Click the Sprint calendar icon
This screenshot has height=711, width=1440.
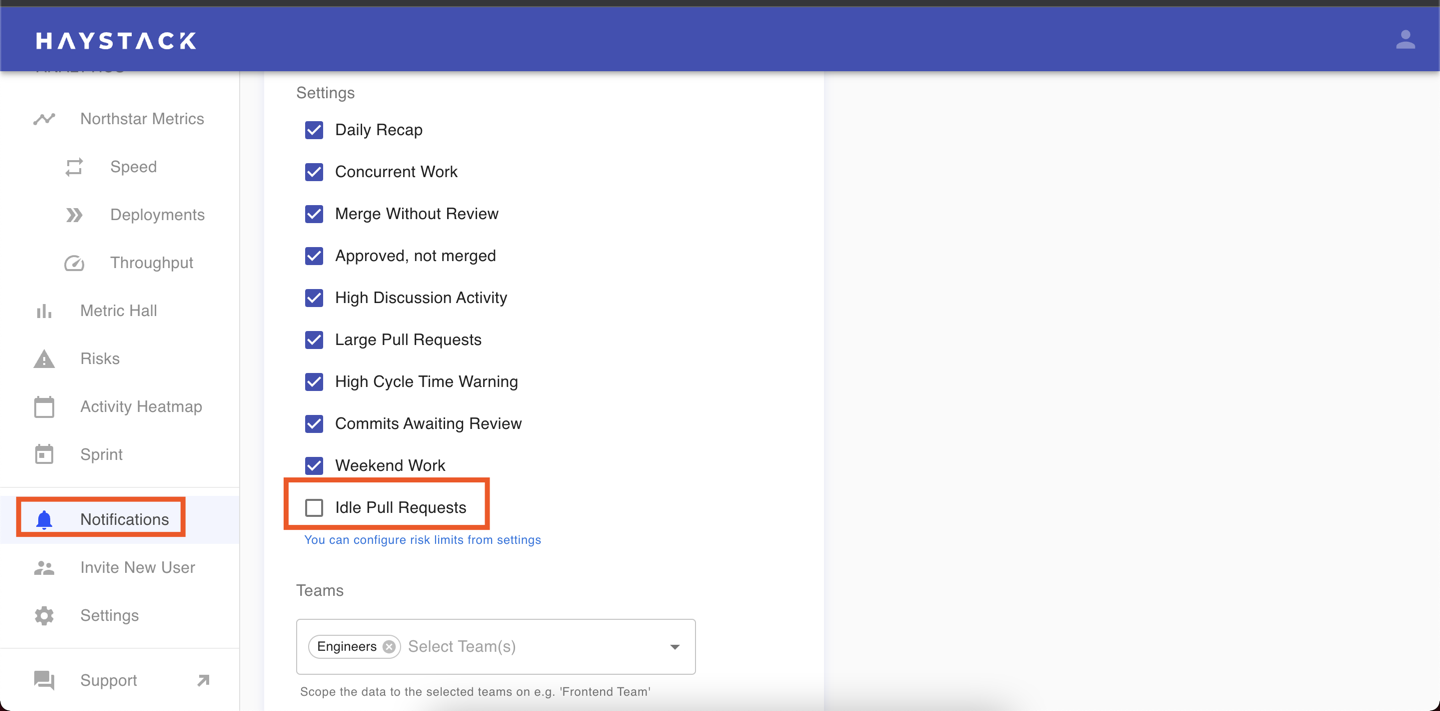coord(44,455)
